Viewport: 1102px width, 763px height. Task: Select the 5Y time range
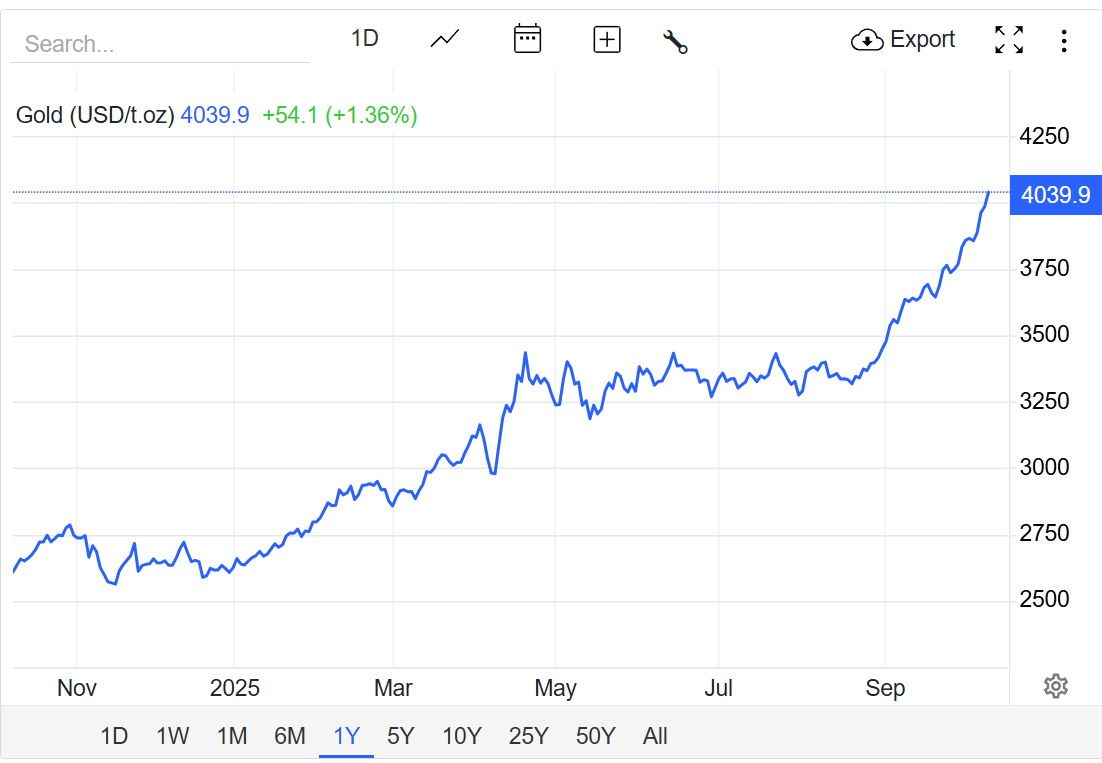(400, 737)
